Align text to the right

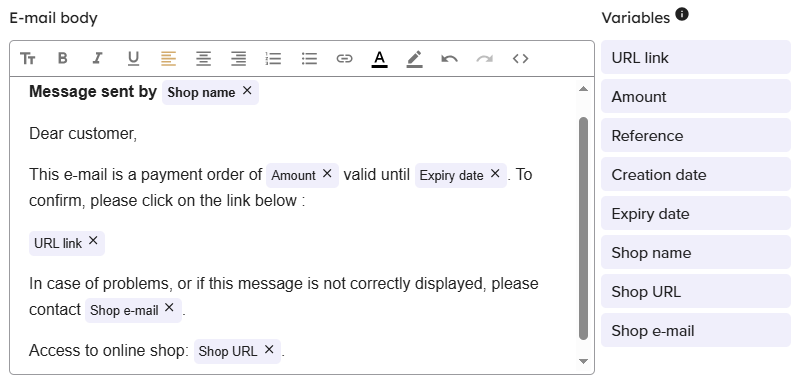click(x=238, y=59)
